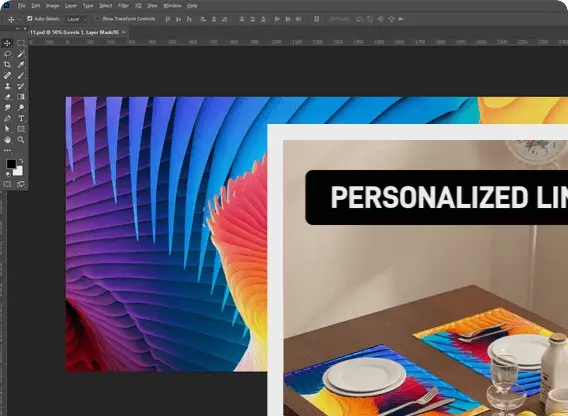Open the extra tools three-dots menu

point(7,150)
